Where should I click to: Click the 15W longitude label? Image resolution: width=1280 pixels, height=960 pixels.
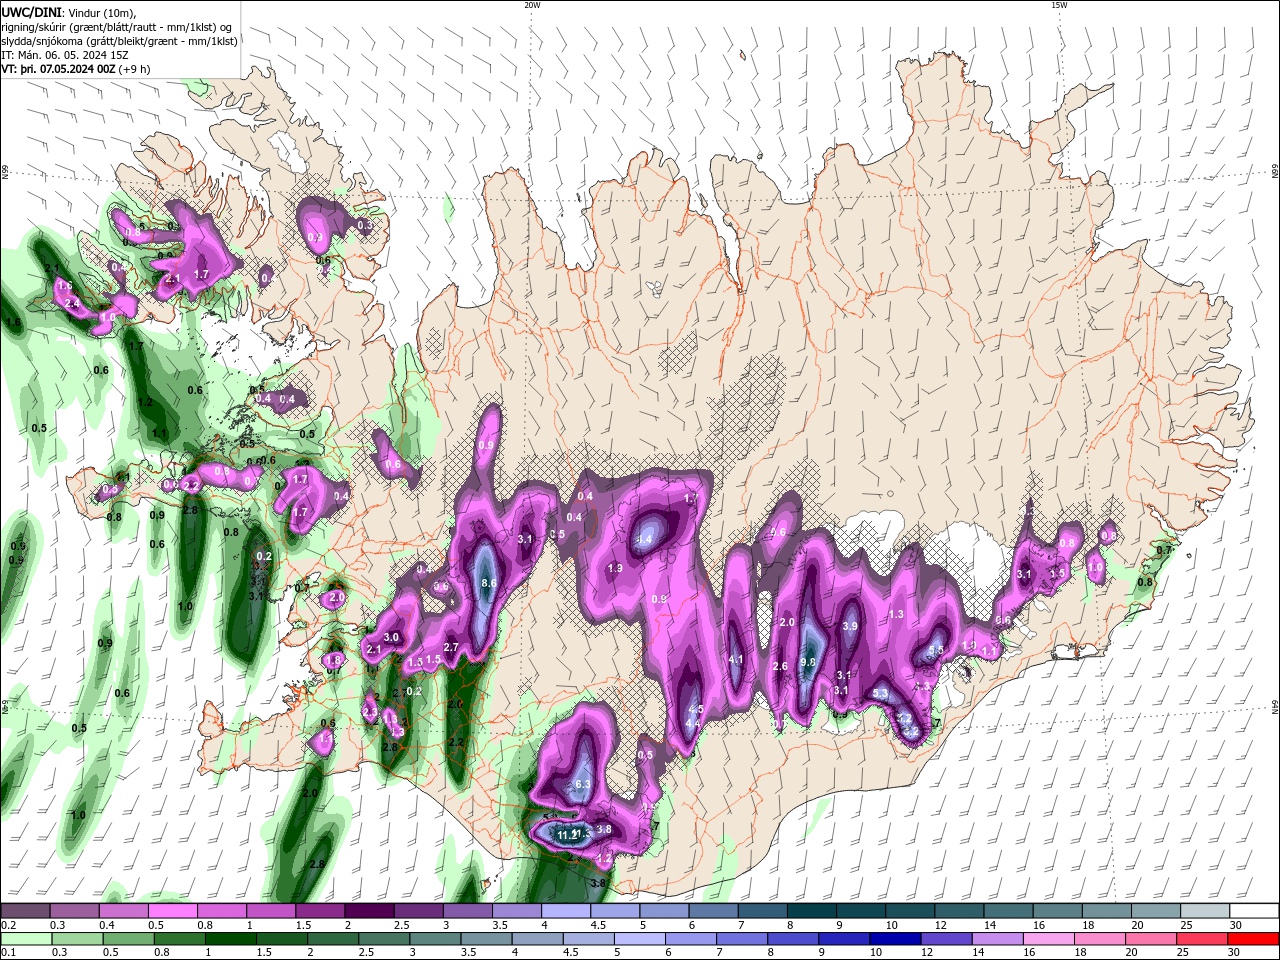pos(1058,5)
